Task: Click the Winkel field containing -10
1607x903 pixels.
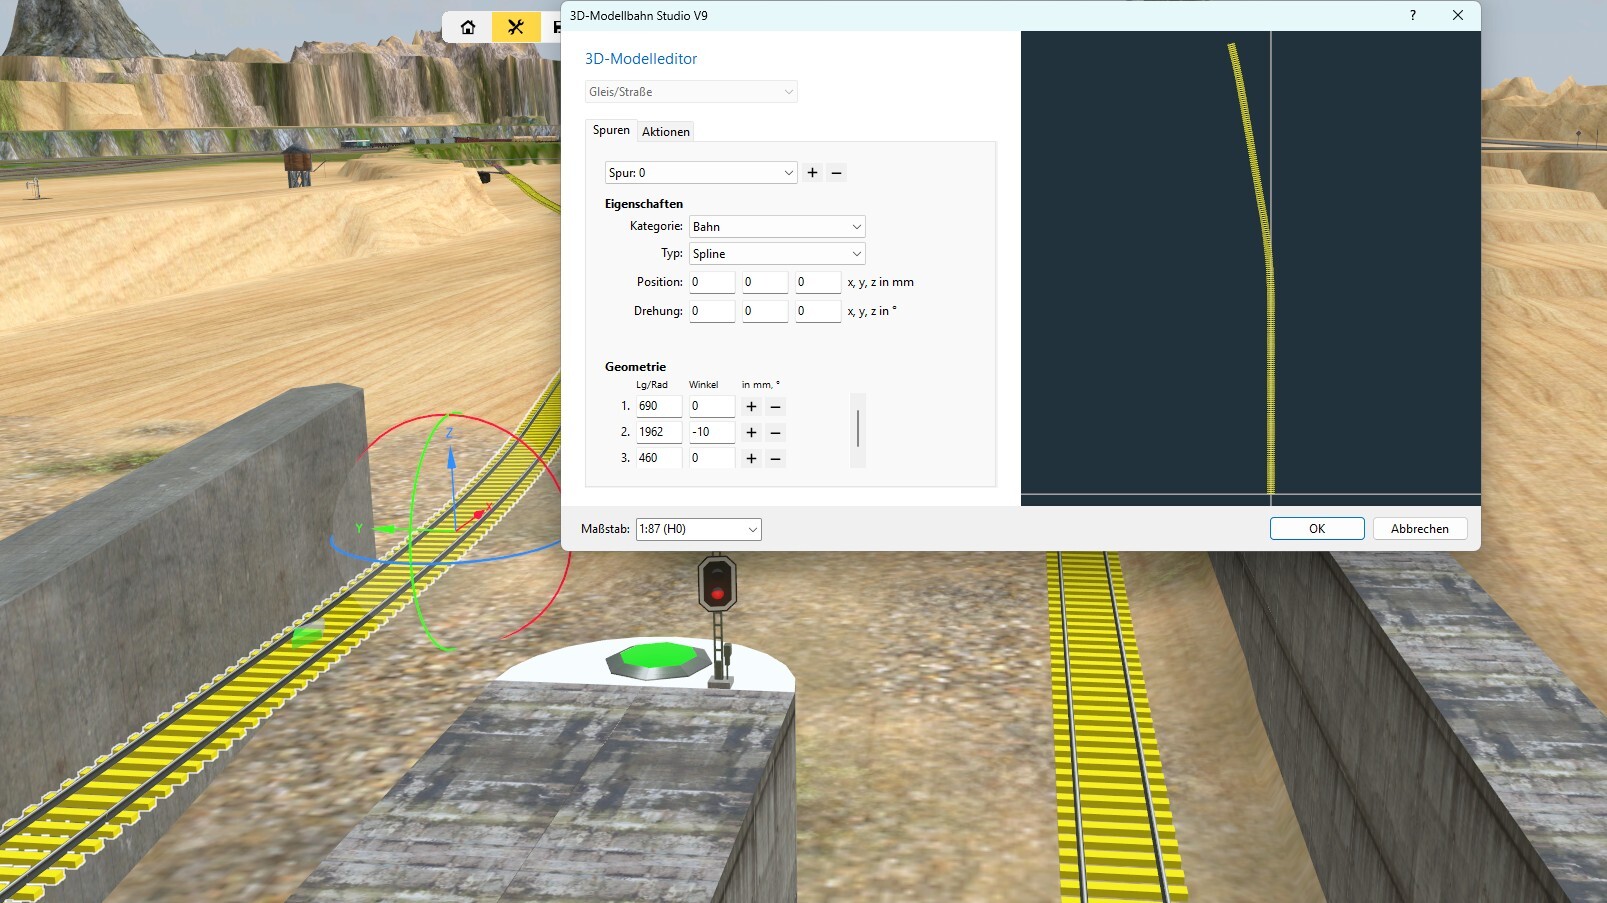Action: tap(712, 432)
